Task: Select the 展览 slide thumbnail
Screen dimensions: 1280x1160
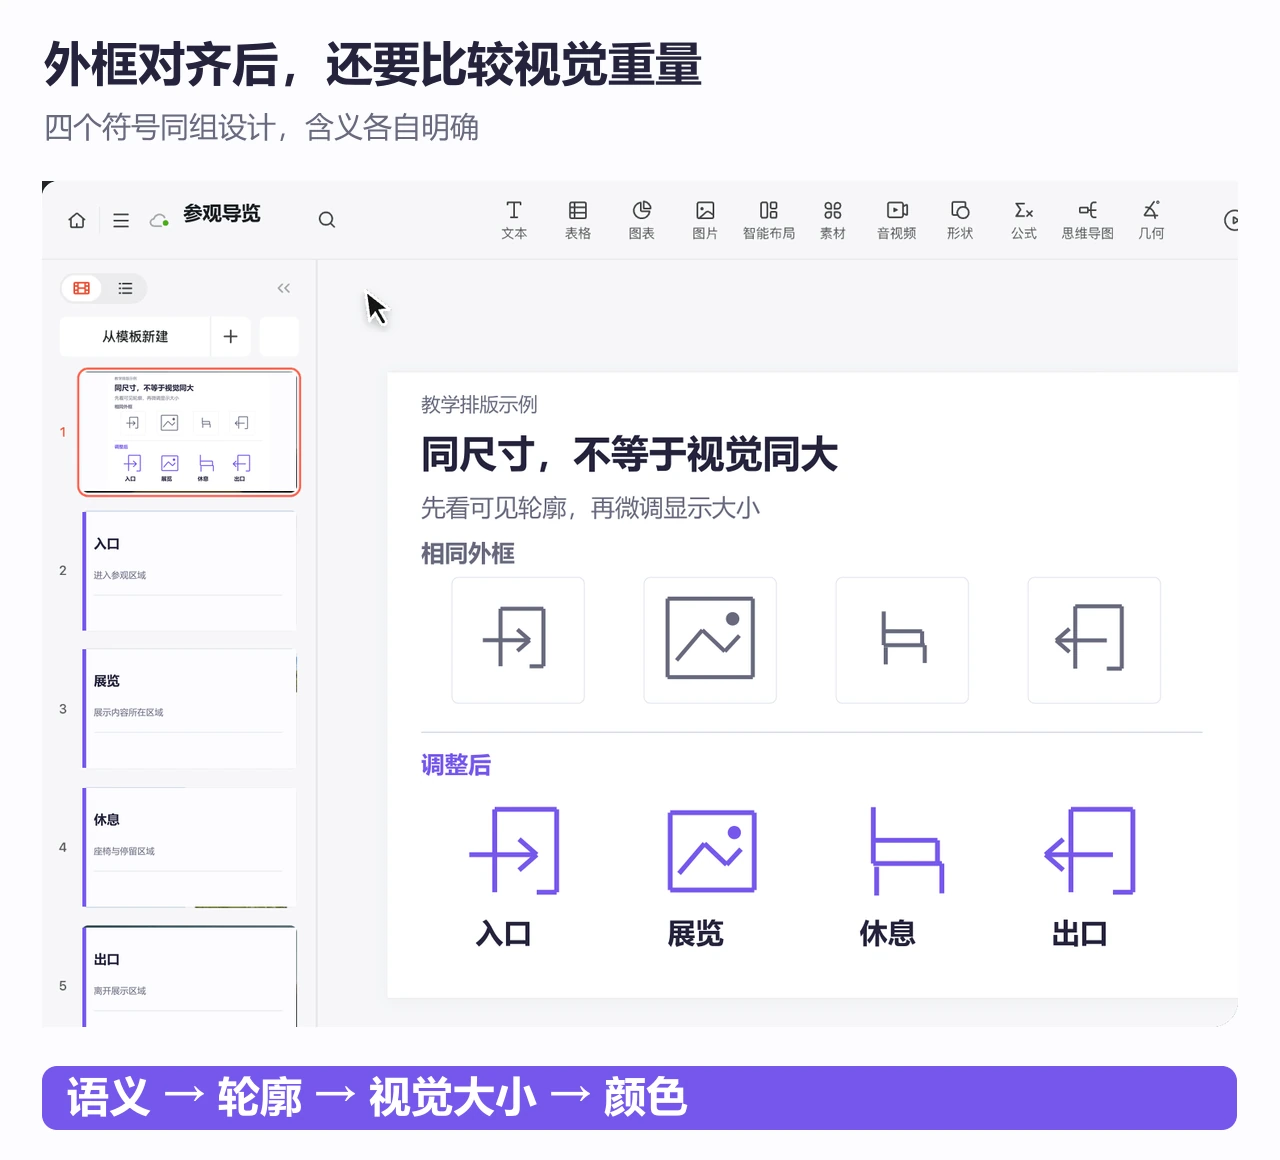Action: (189, 708)
